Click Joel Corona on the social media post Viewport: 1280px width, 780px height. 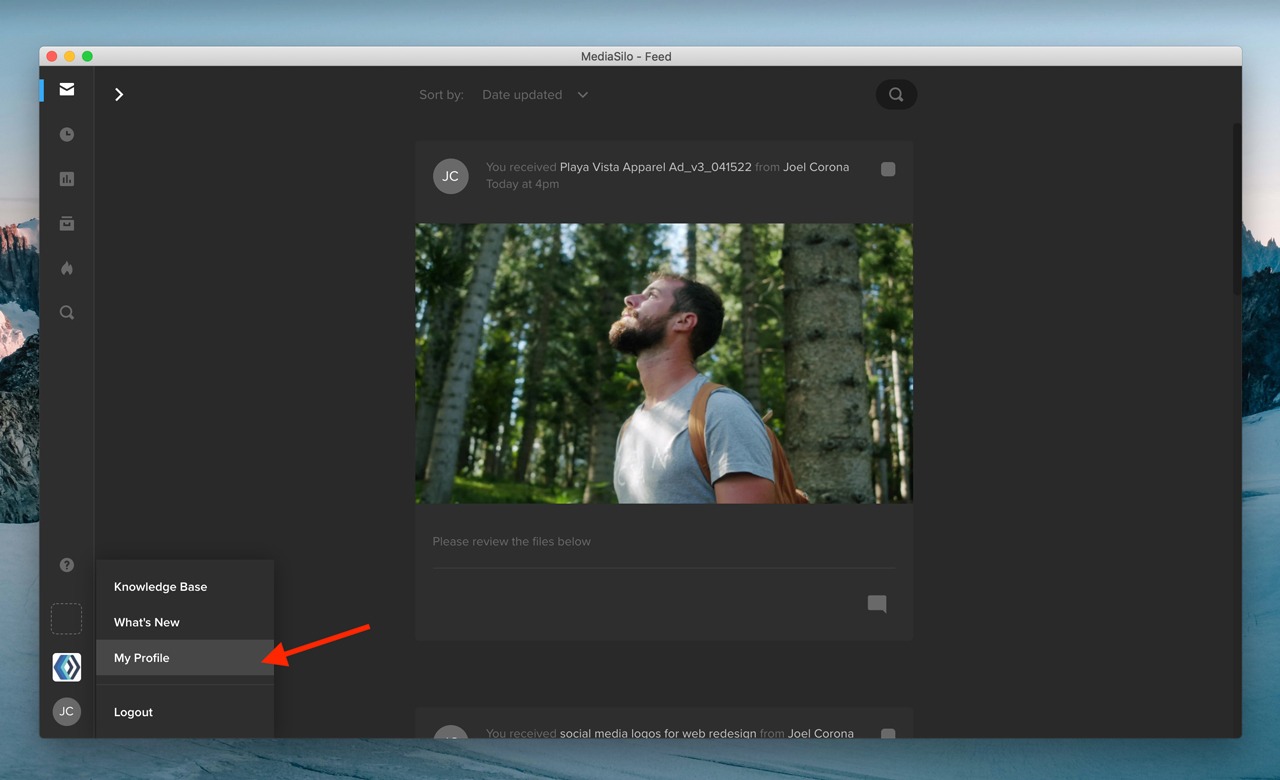pos(821,733)
